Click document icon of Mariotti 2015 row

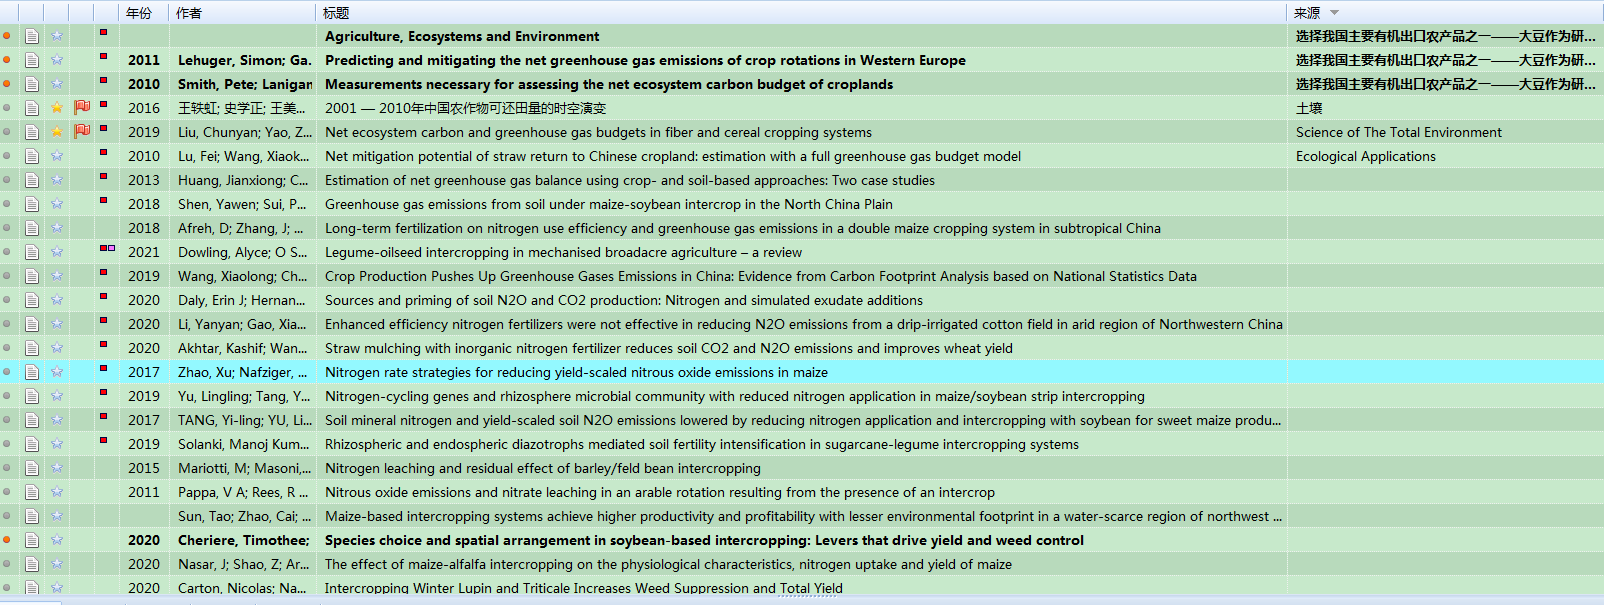(x=32, y=468)
